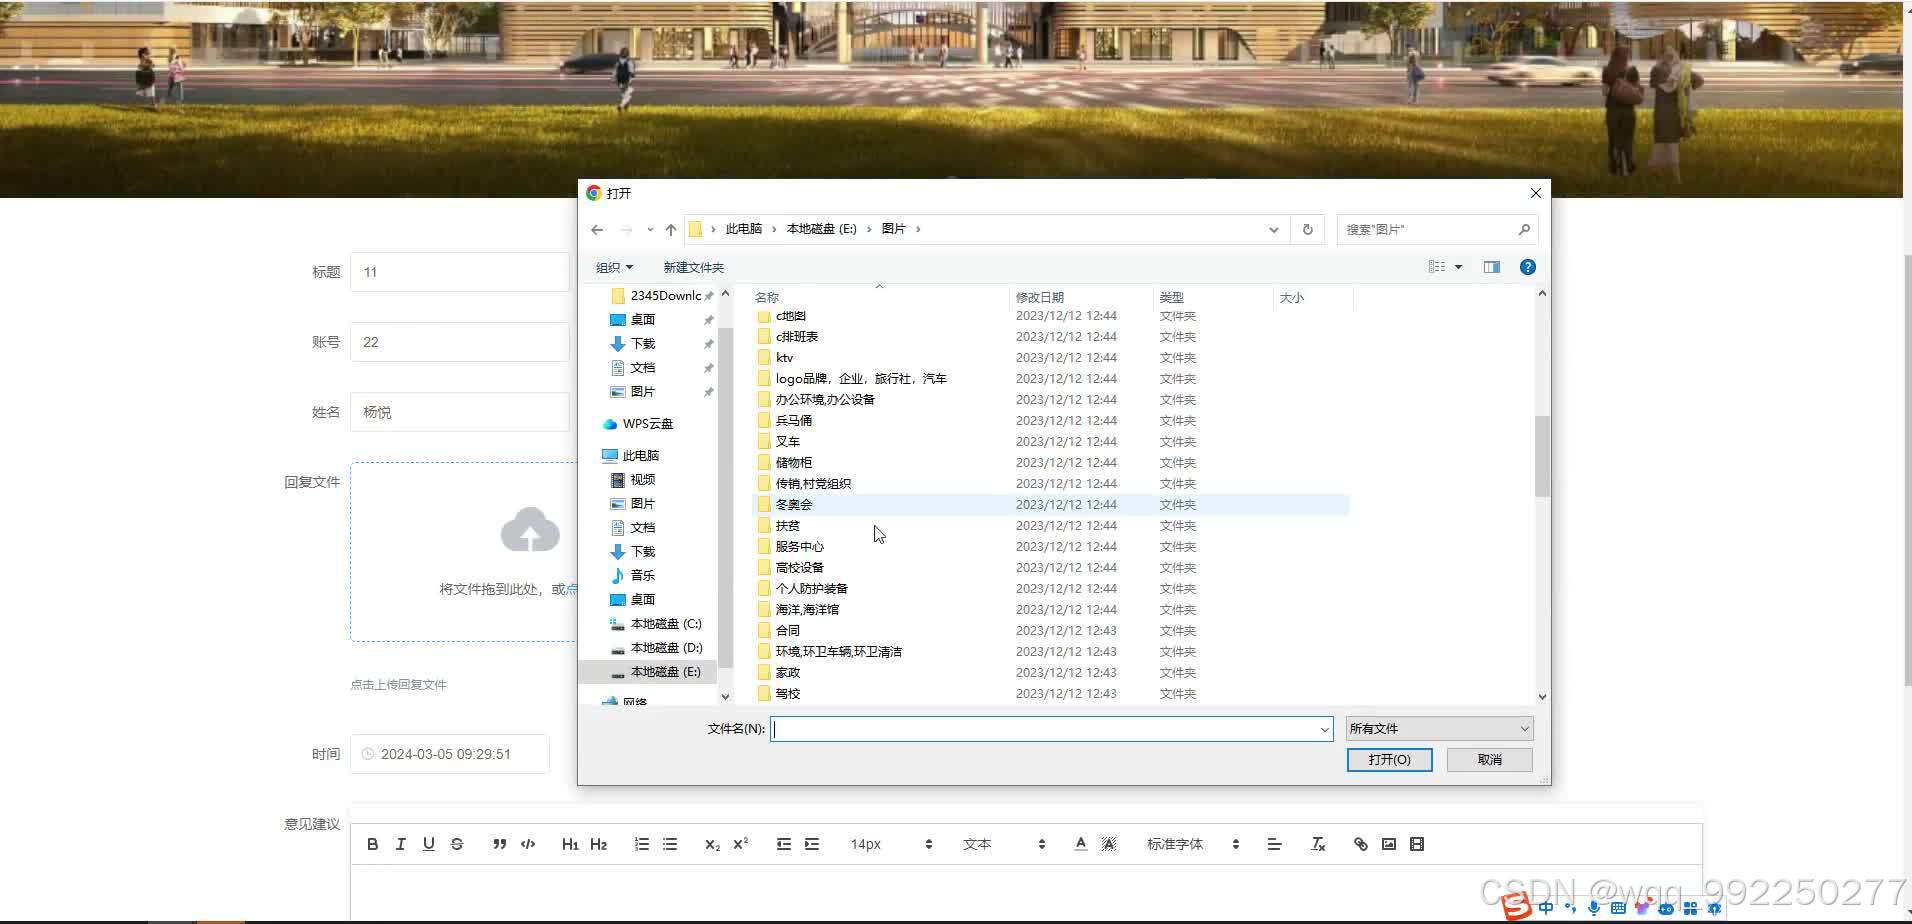Image resolution: width=1912 pixels, height=924 pixels.
Task: Open the 文本 paragraph style dropdown
Action: [x=1003, y=844]
